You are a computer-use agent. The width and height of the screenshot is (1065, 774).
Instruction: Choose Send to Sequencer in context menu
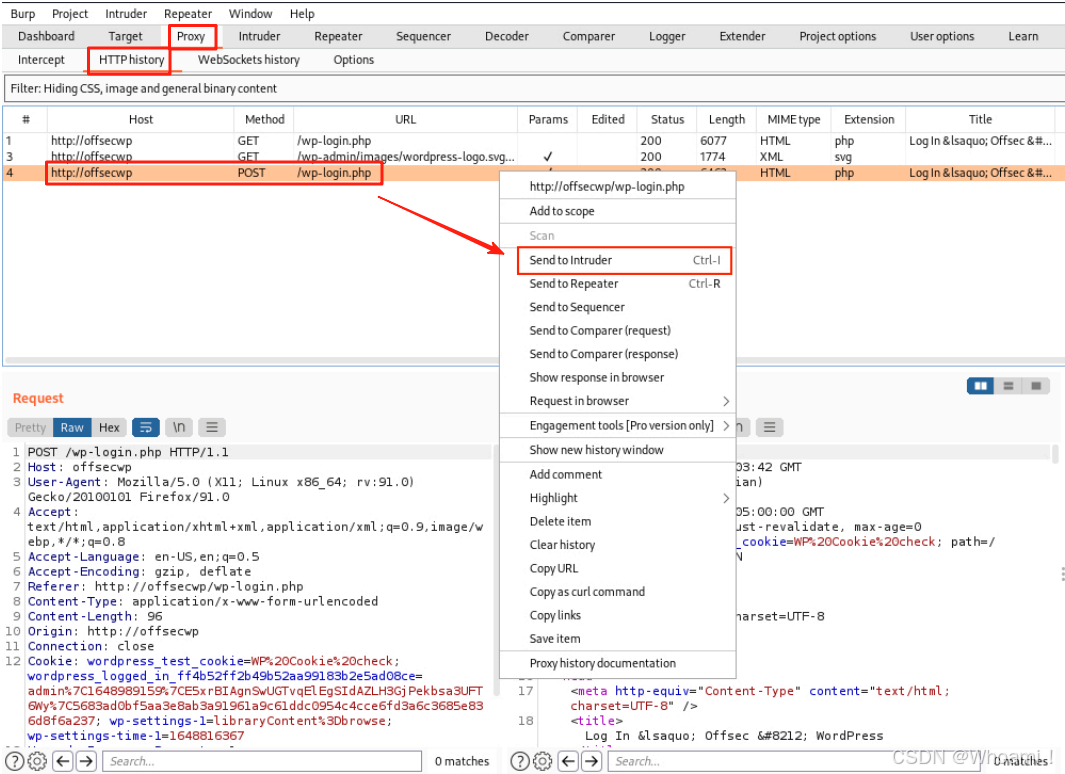coord(617,308)
